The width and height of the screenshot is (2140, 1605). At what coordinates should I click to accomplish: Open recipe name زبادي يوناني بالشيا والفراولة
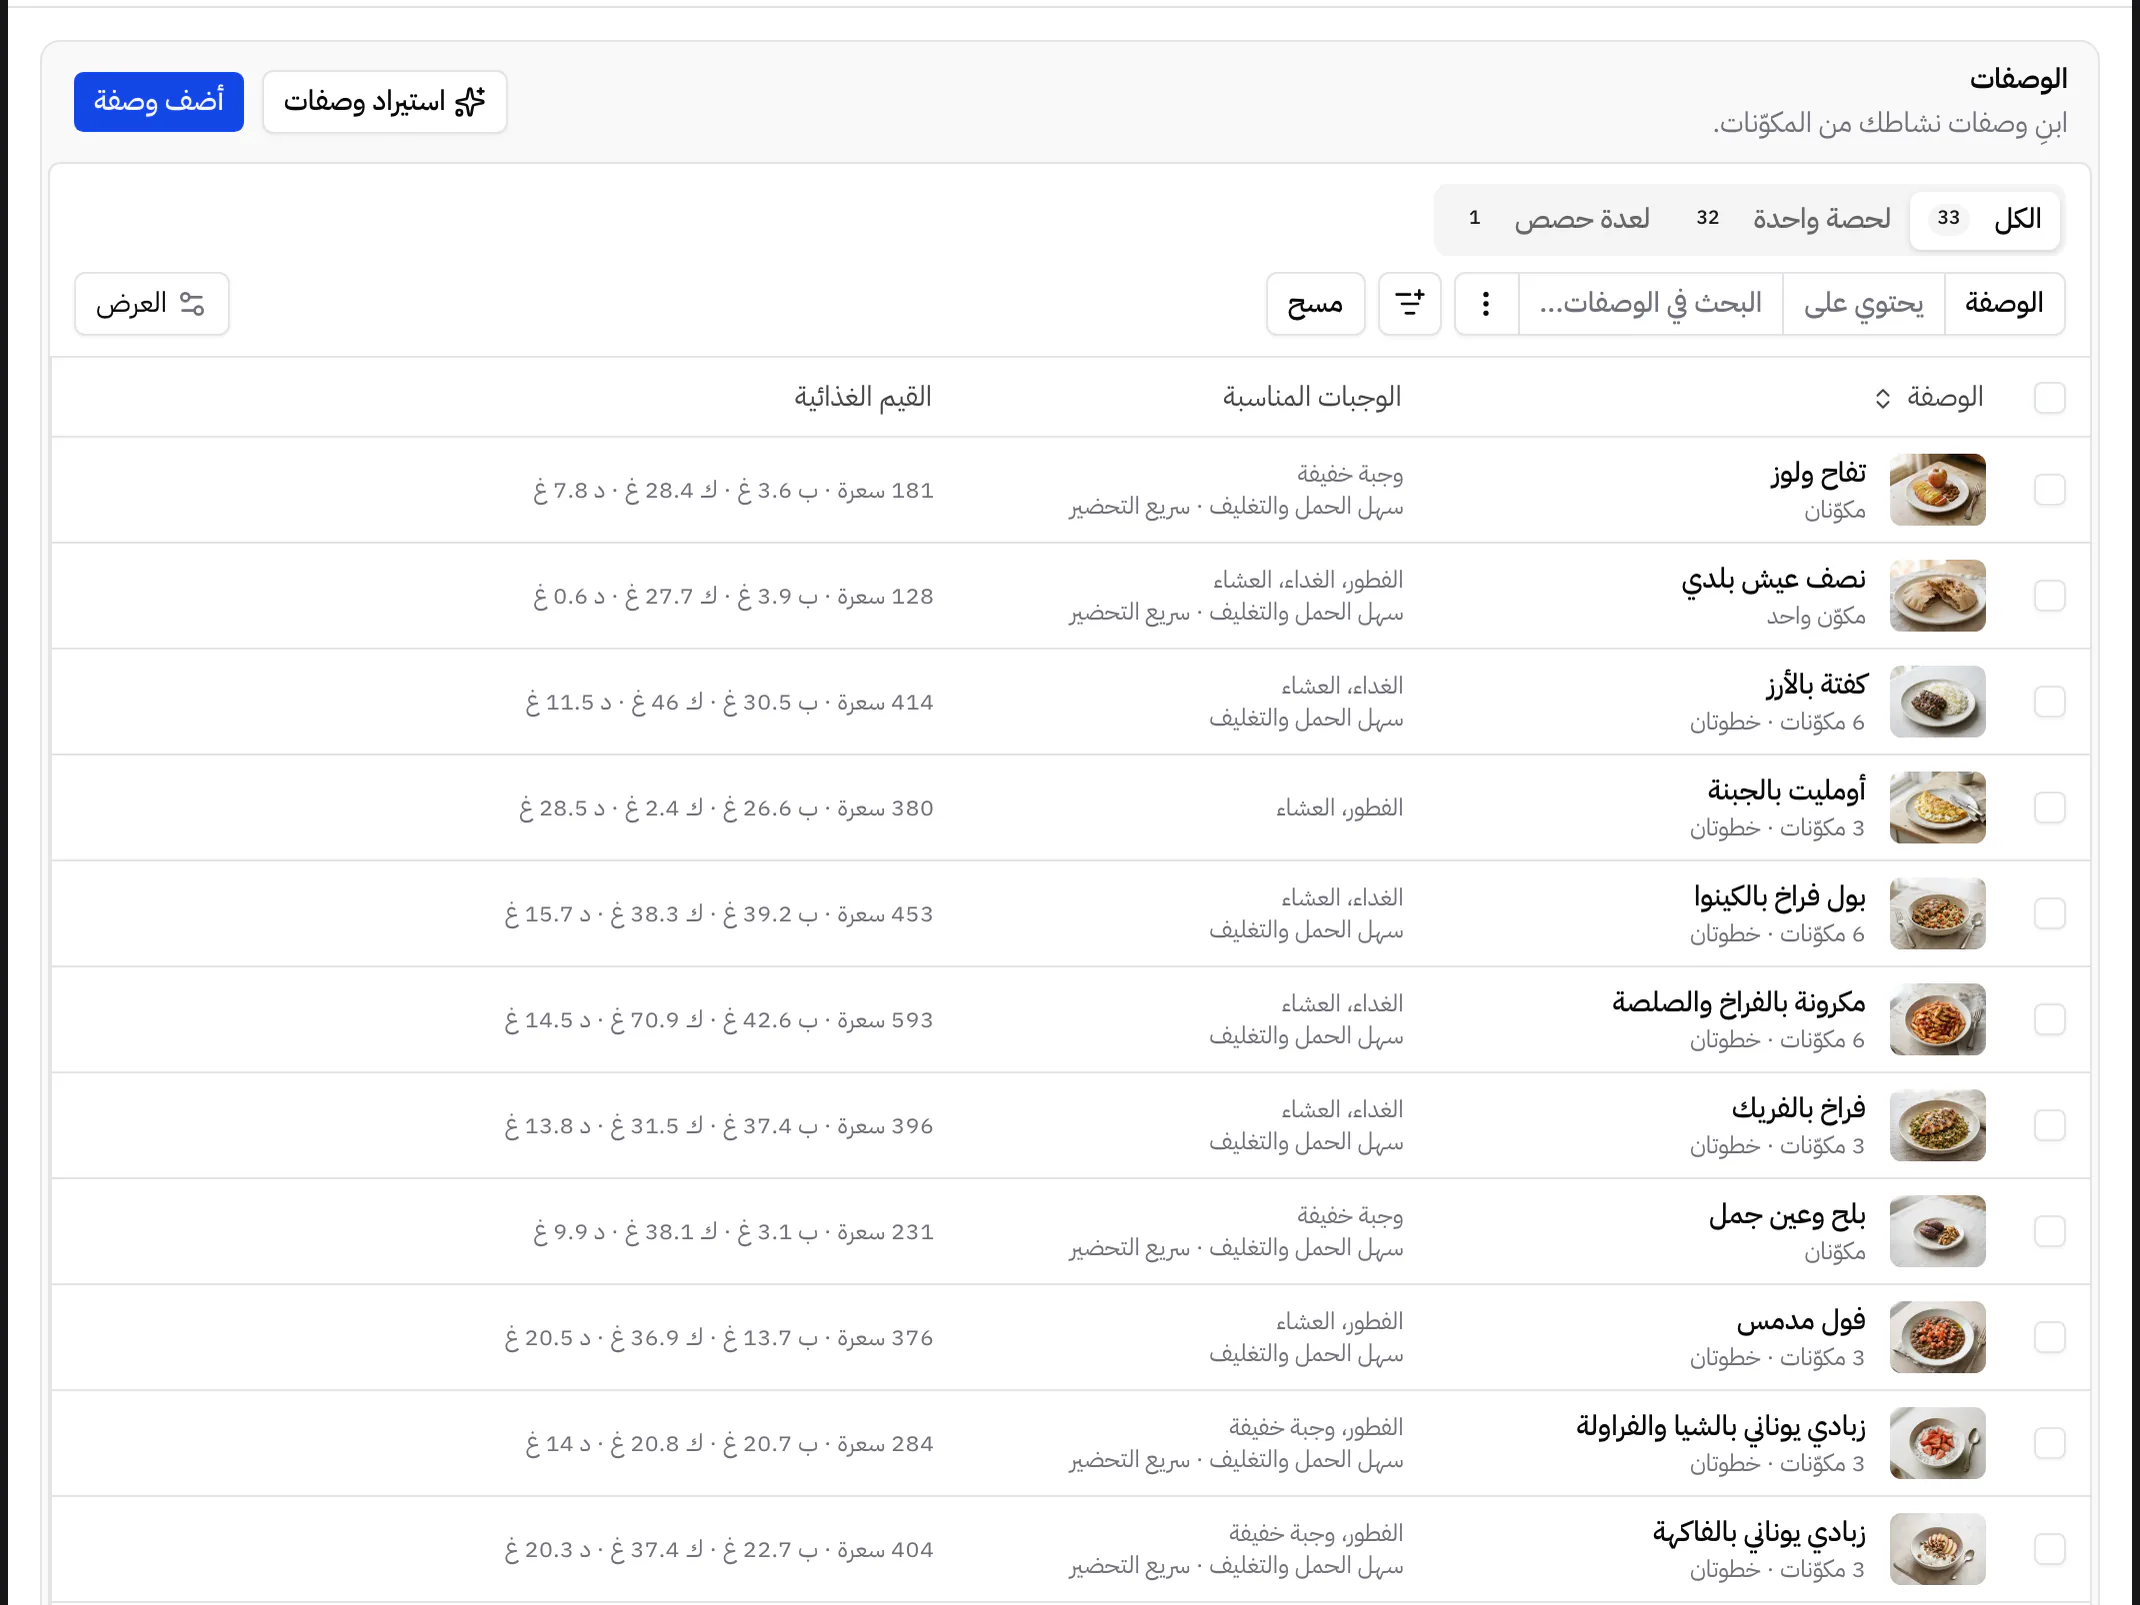pyautogui.click(x=1722, y=1427)
